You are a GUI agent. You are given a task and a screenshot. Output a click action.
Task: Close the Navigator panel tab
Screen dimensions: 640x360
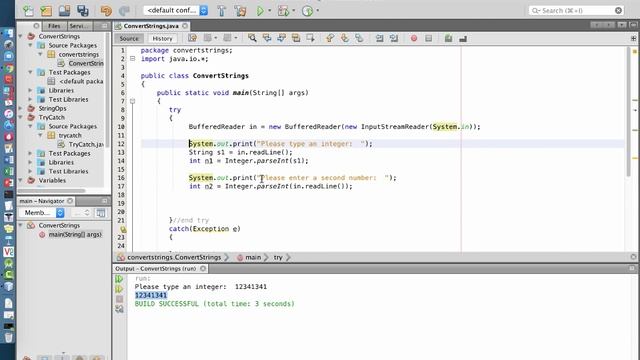click(x=70, y=201)
